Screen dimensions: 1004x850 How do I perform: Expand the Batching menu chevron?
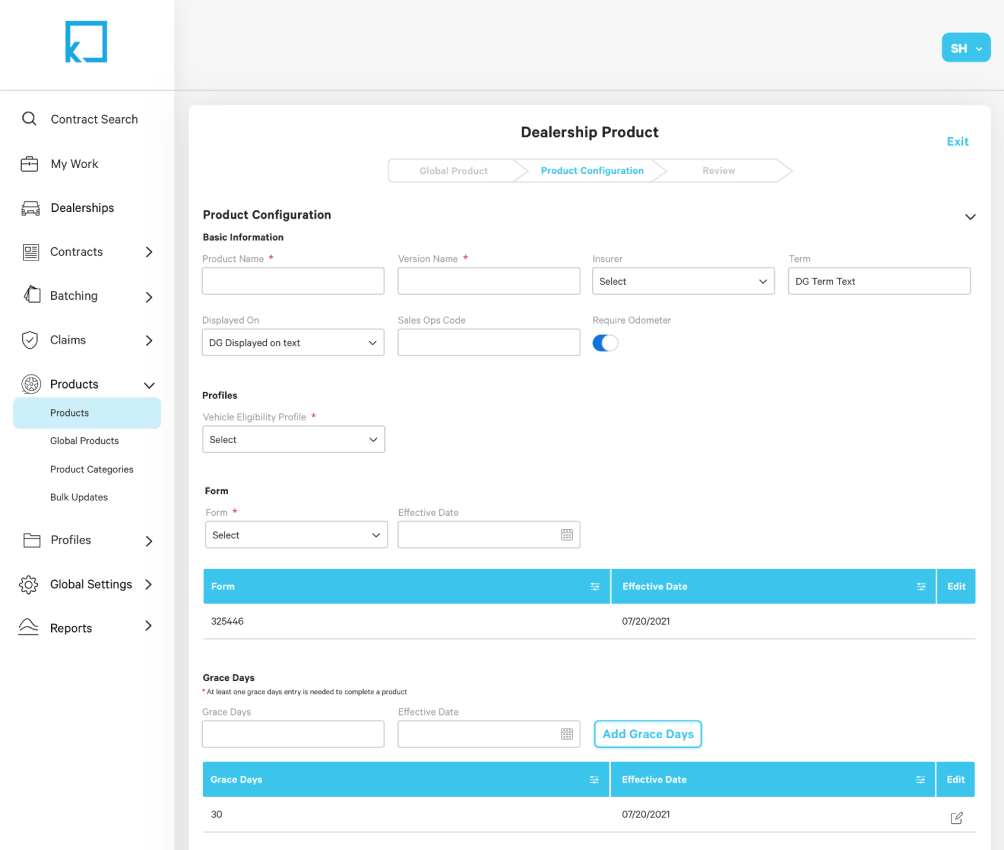(x=149, y=297)
